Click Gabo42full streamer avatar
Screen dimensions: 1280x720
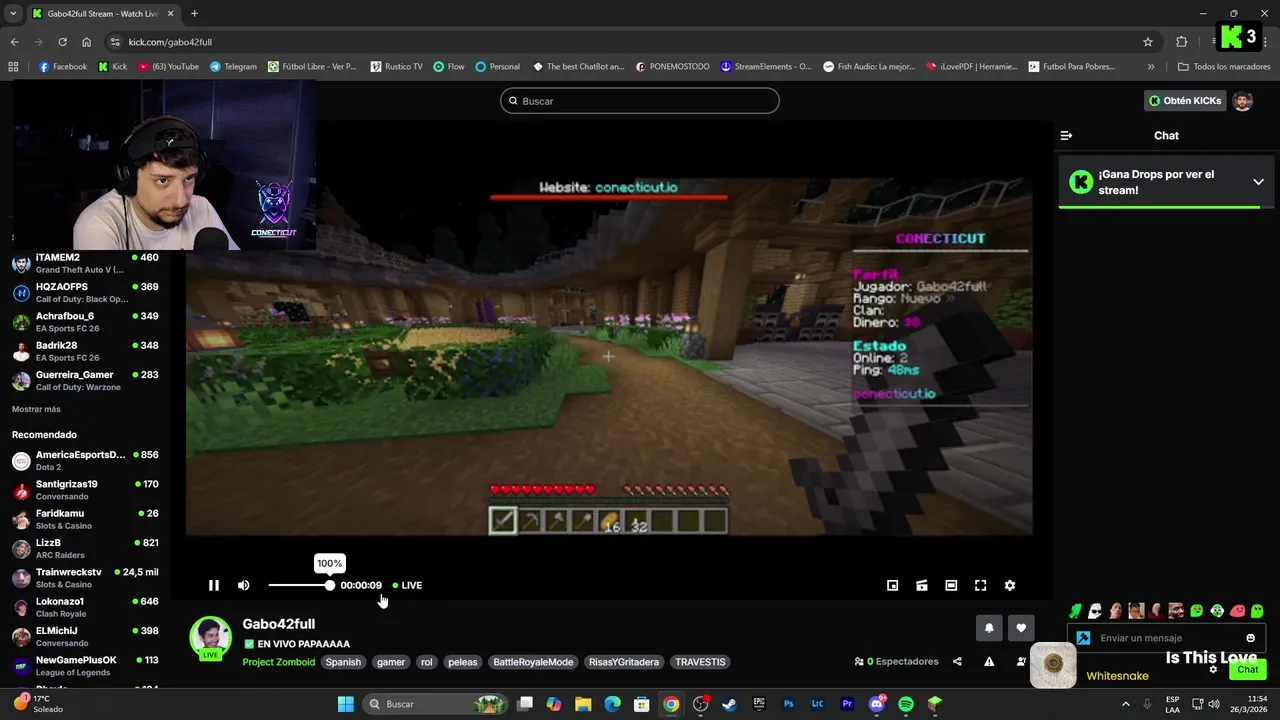pos(211,637)
